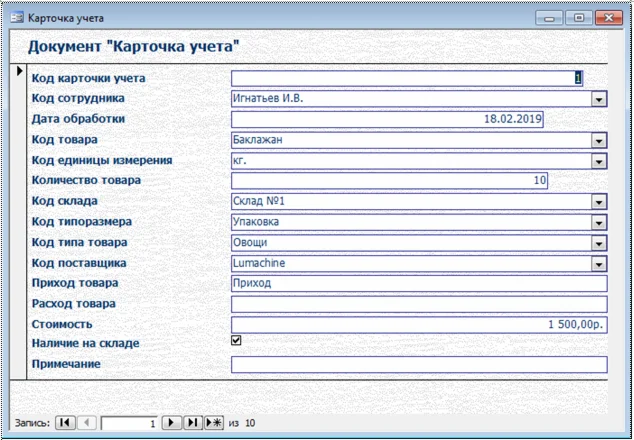Minimize the Карточка учета window

pos(549,18)
